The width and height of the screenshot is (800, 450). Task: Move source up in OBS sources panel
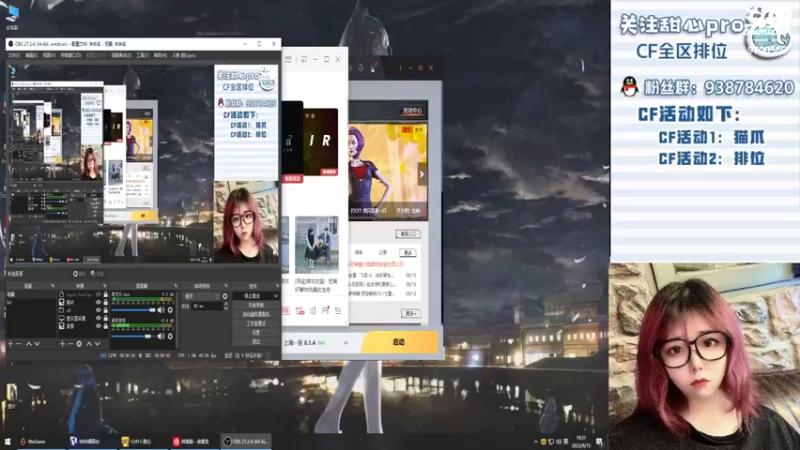tap(89, 344)
